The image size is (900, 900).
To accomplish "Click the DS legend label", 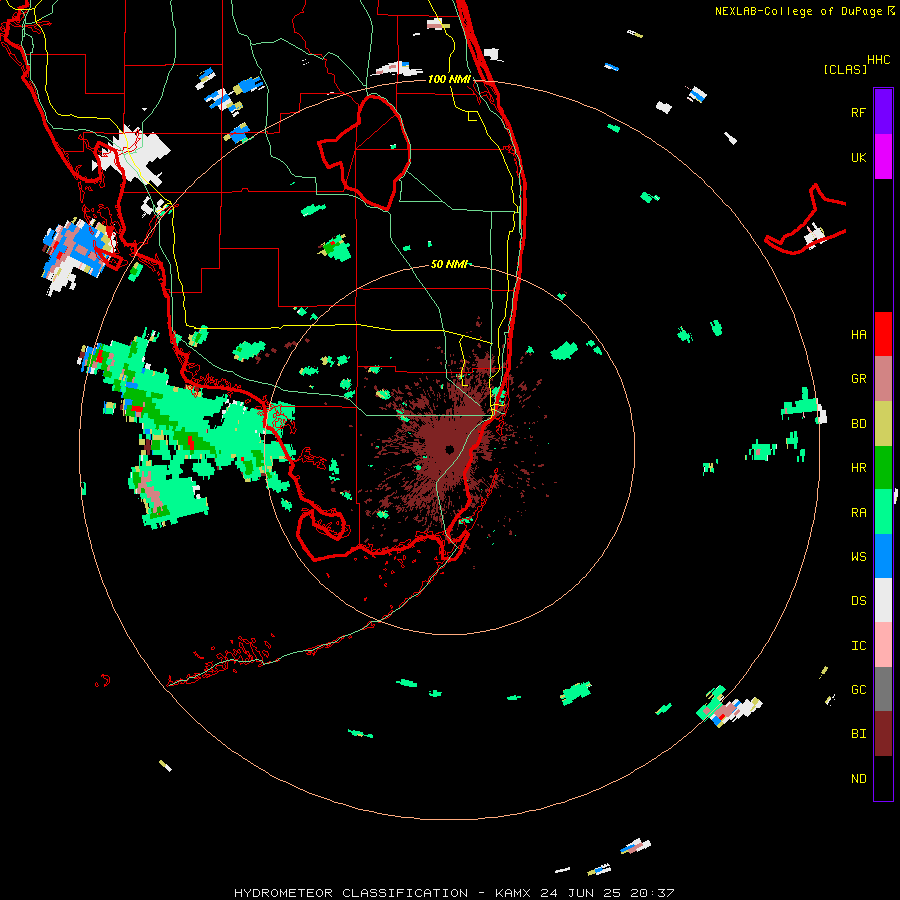I will [858, 601].
